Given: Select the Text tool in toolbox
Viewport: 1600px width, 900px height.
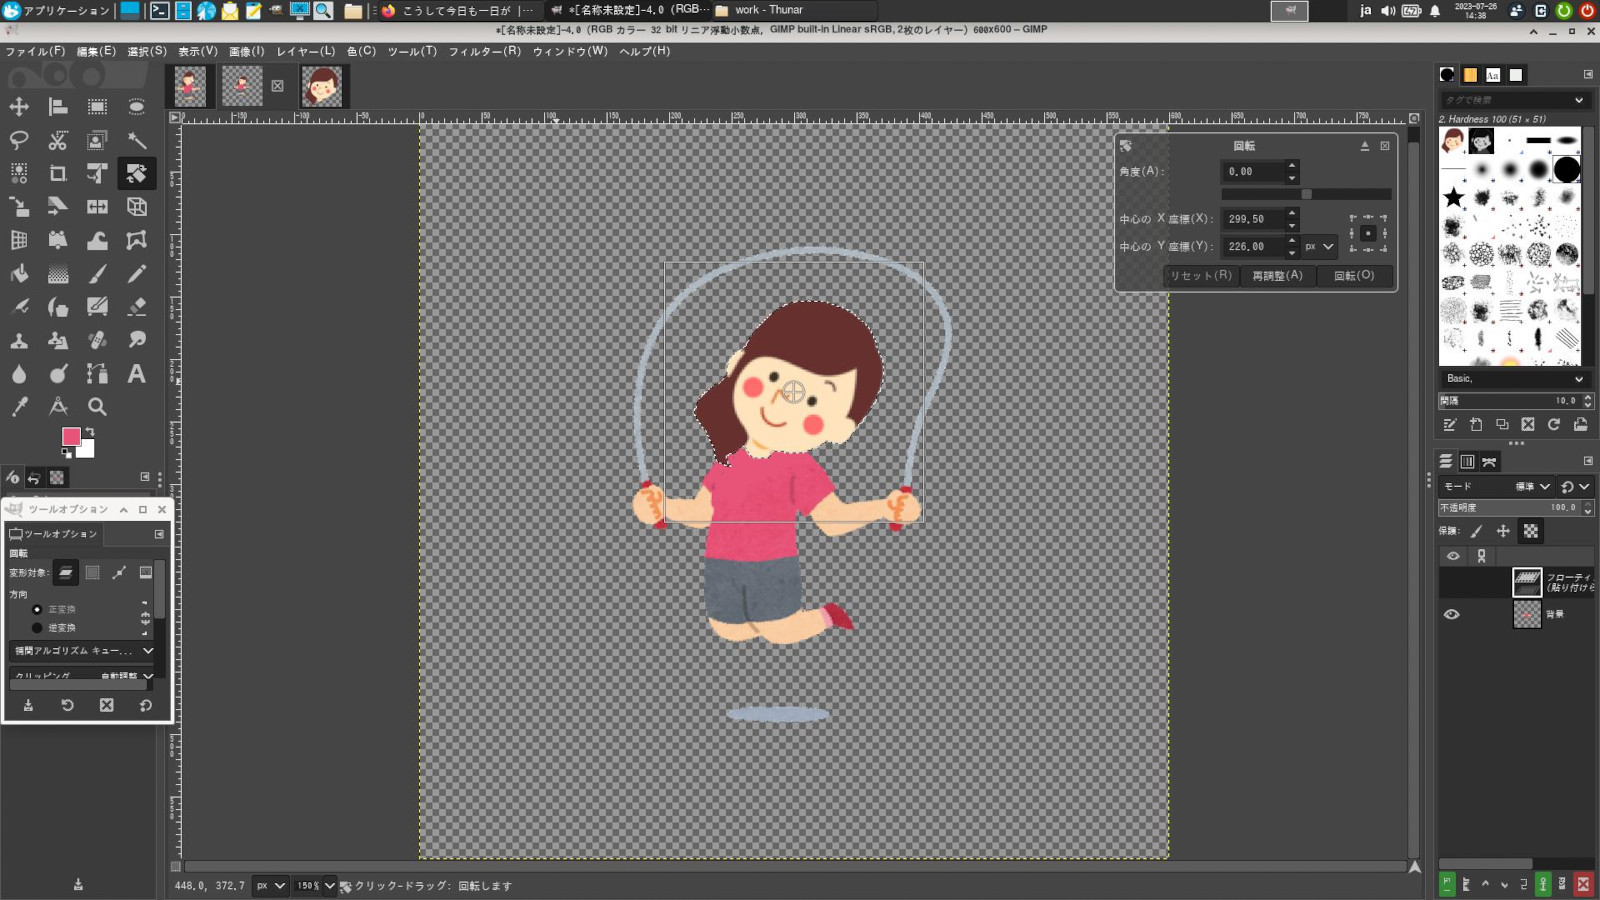Looking at the screenshot, I should [x=136, y=374].
